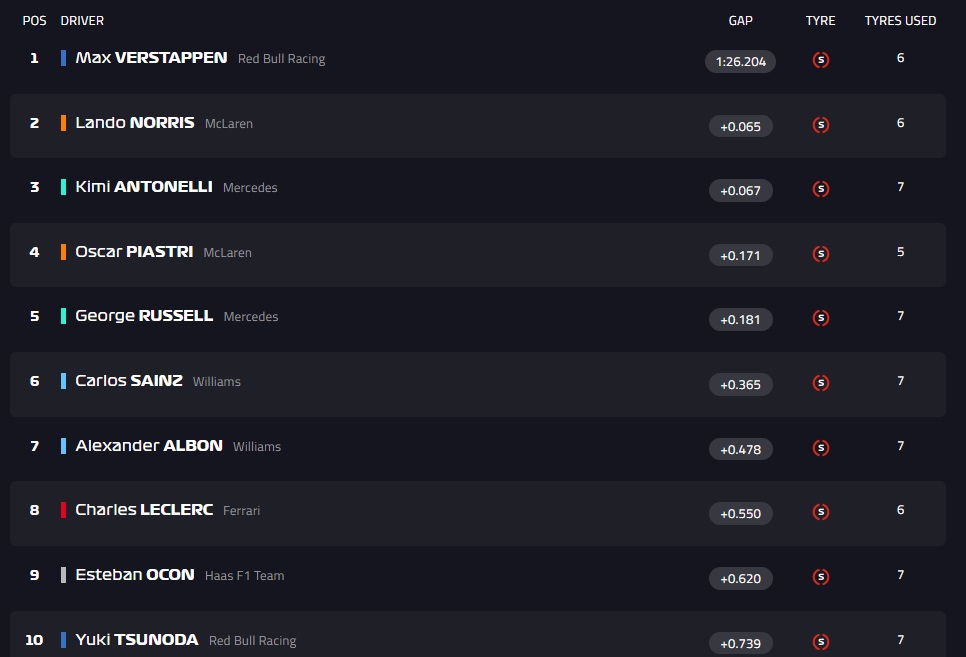The image size is (966, 657).
Task: Click soft tyre icon in Piastri's row
Action: coord(821,254)
